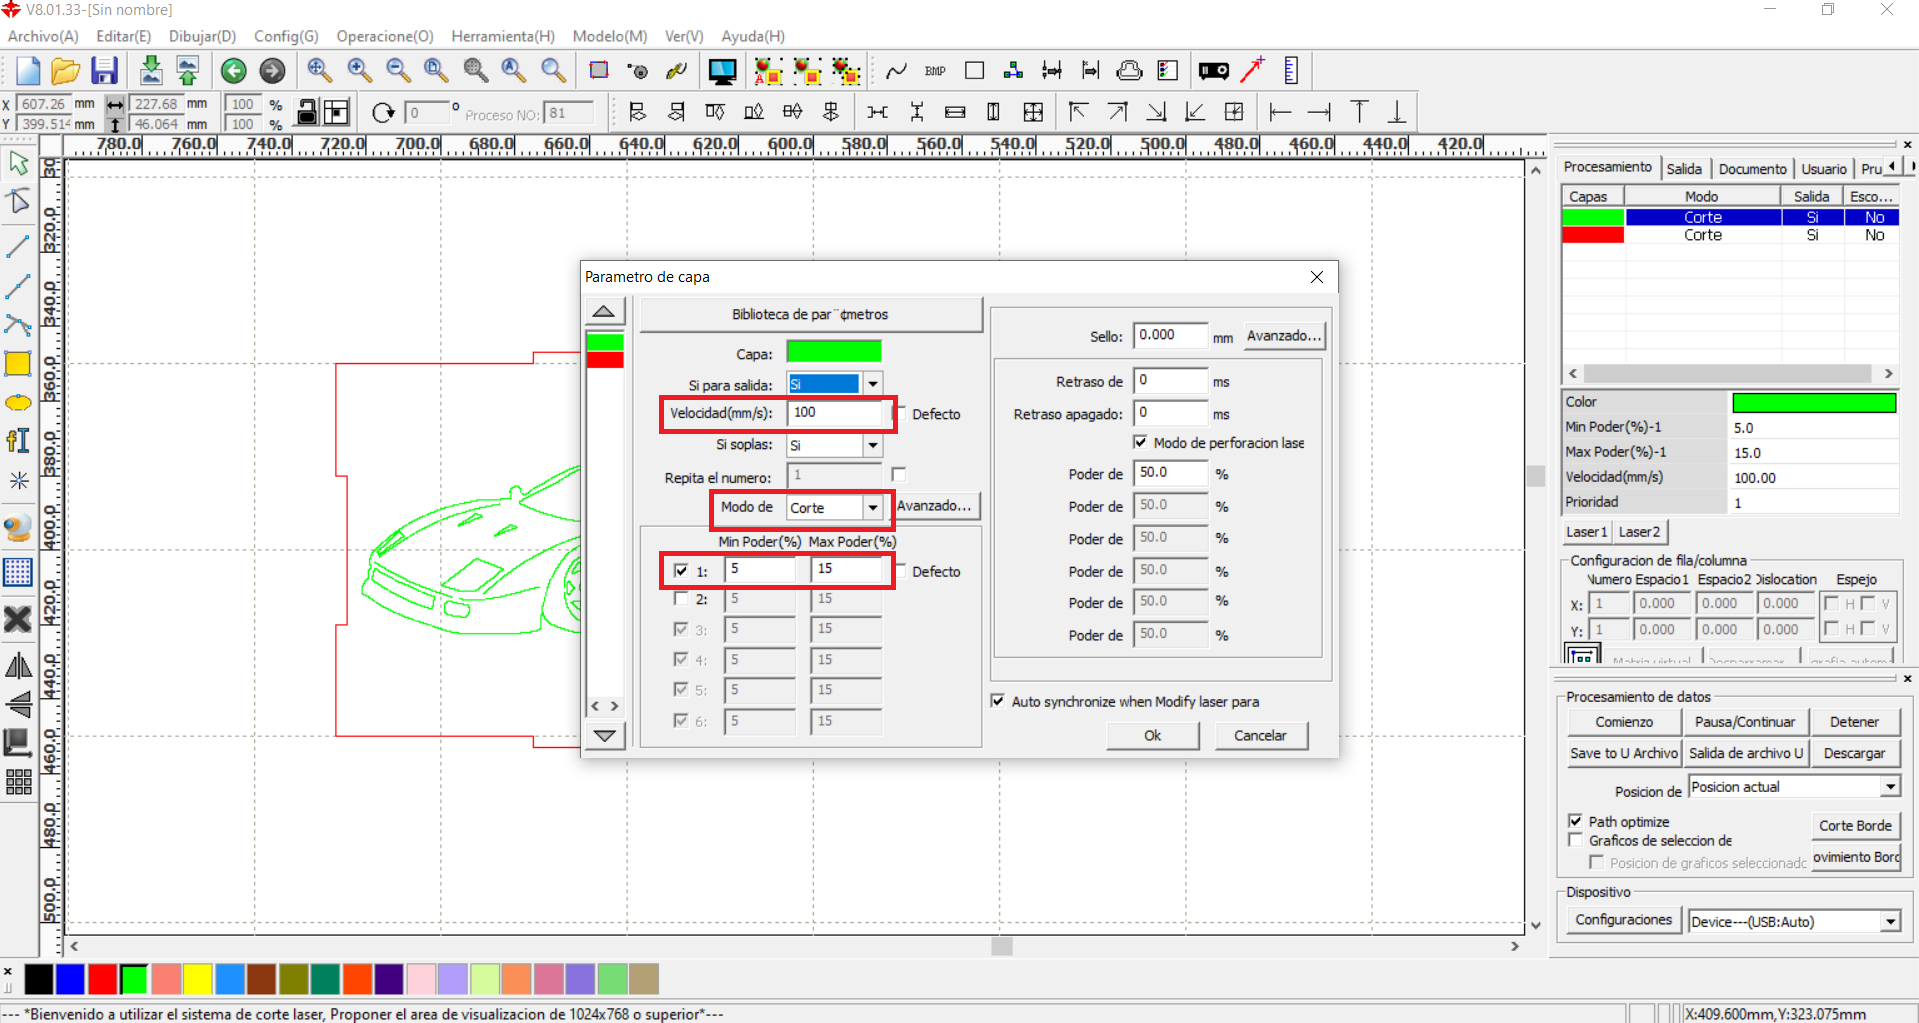Choose the Select arrow tool in the left toolbar
The width and height of the screenshot is (1919, 1023).
(18, 164)
